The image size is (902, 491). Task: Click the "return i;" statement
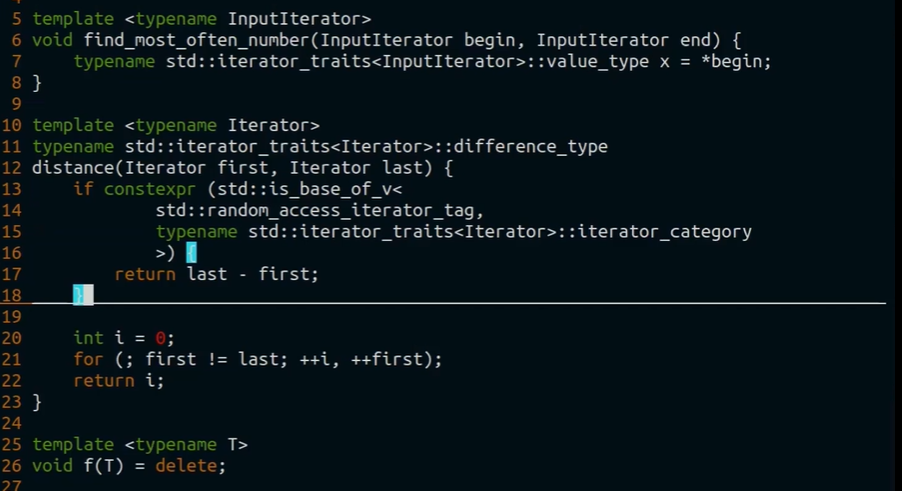click(x=119, y=381)
